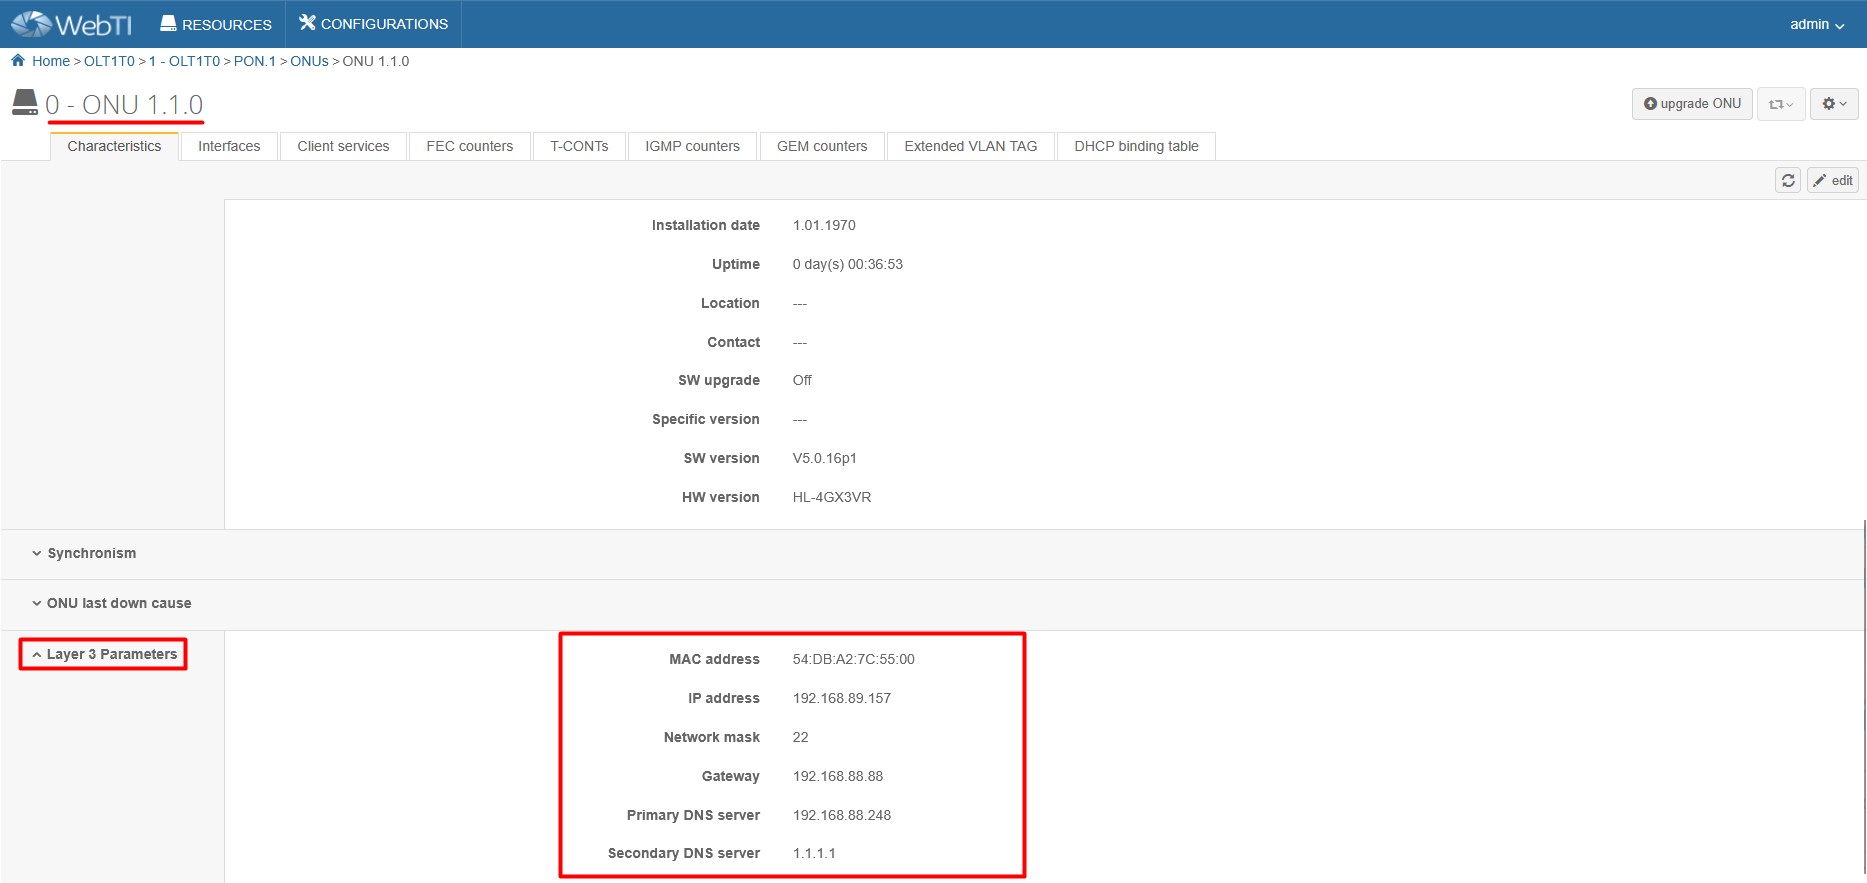This screenshot has height=883, width=1867.
Task: Click the Home breadcrumb house icon
Action: pos(18,61)
